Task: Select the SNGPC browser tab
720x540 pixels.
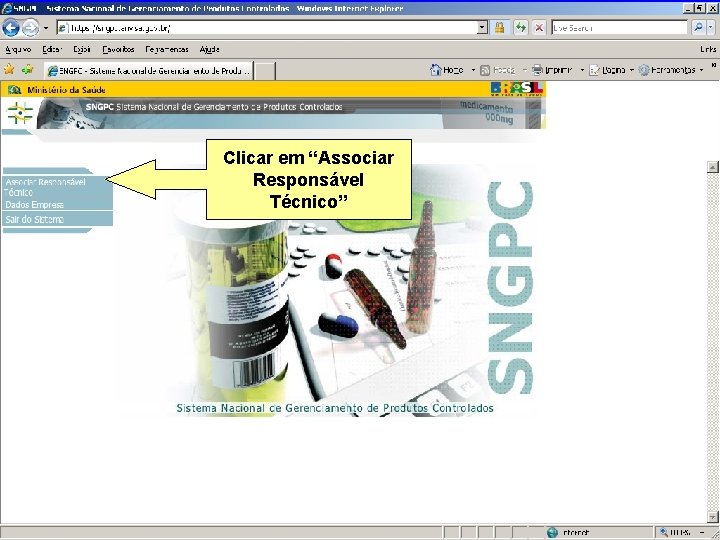Action: [148, 71]
